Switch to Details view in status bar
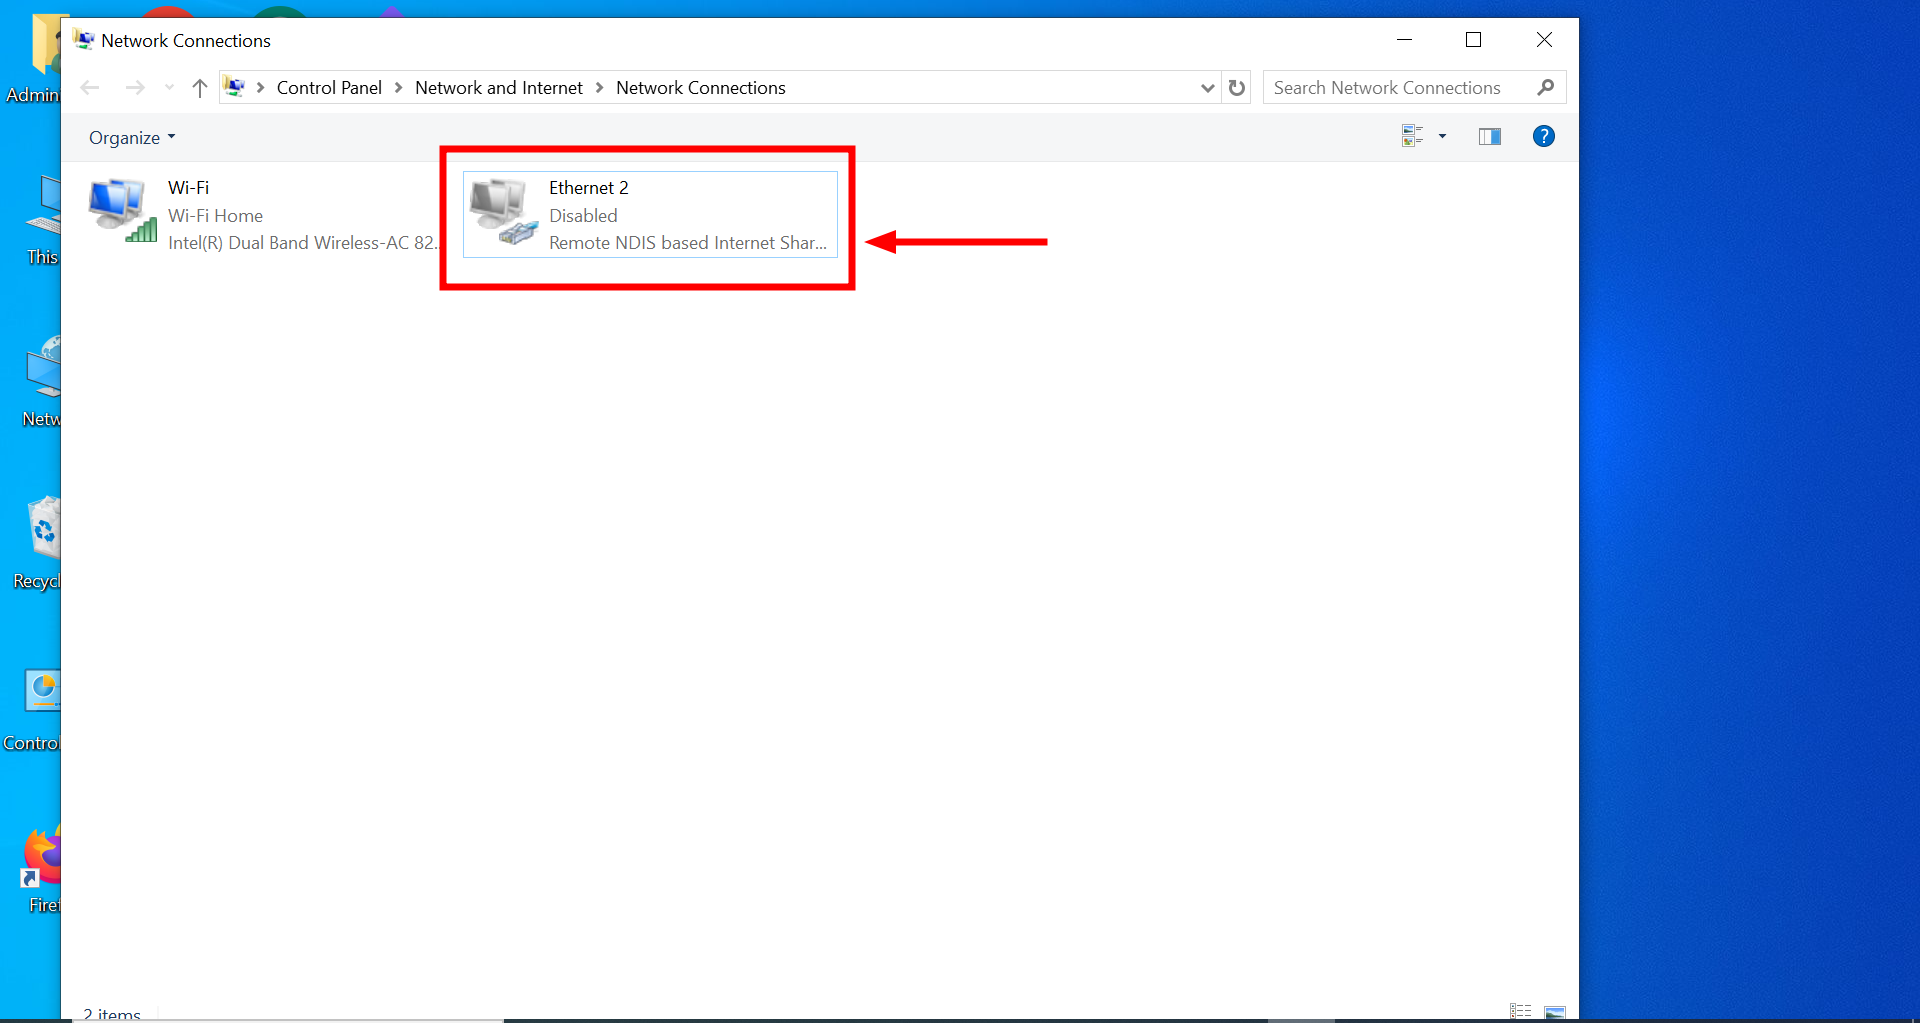1920x1023 pixels. tap(1519, 1011)
